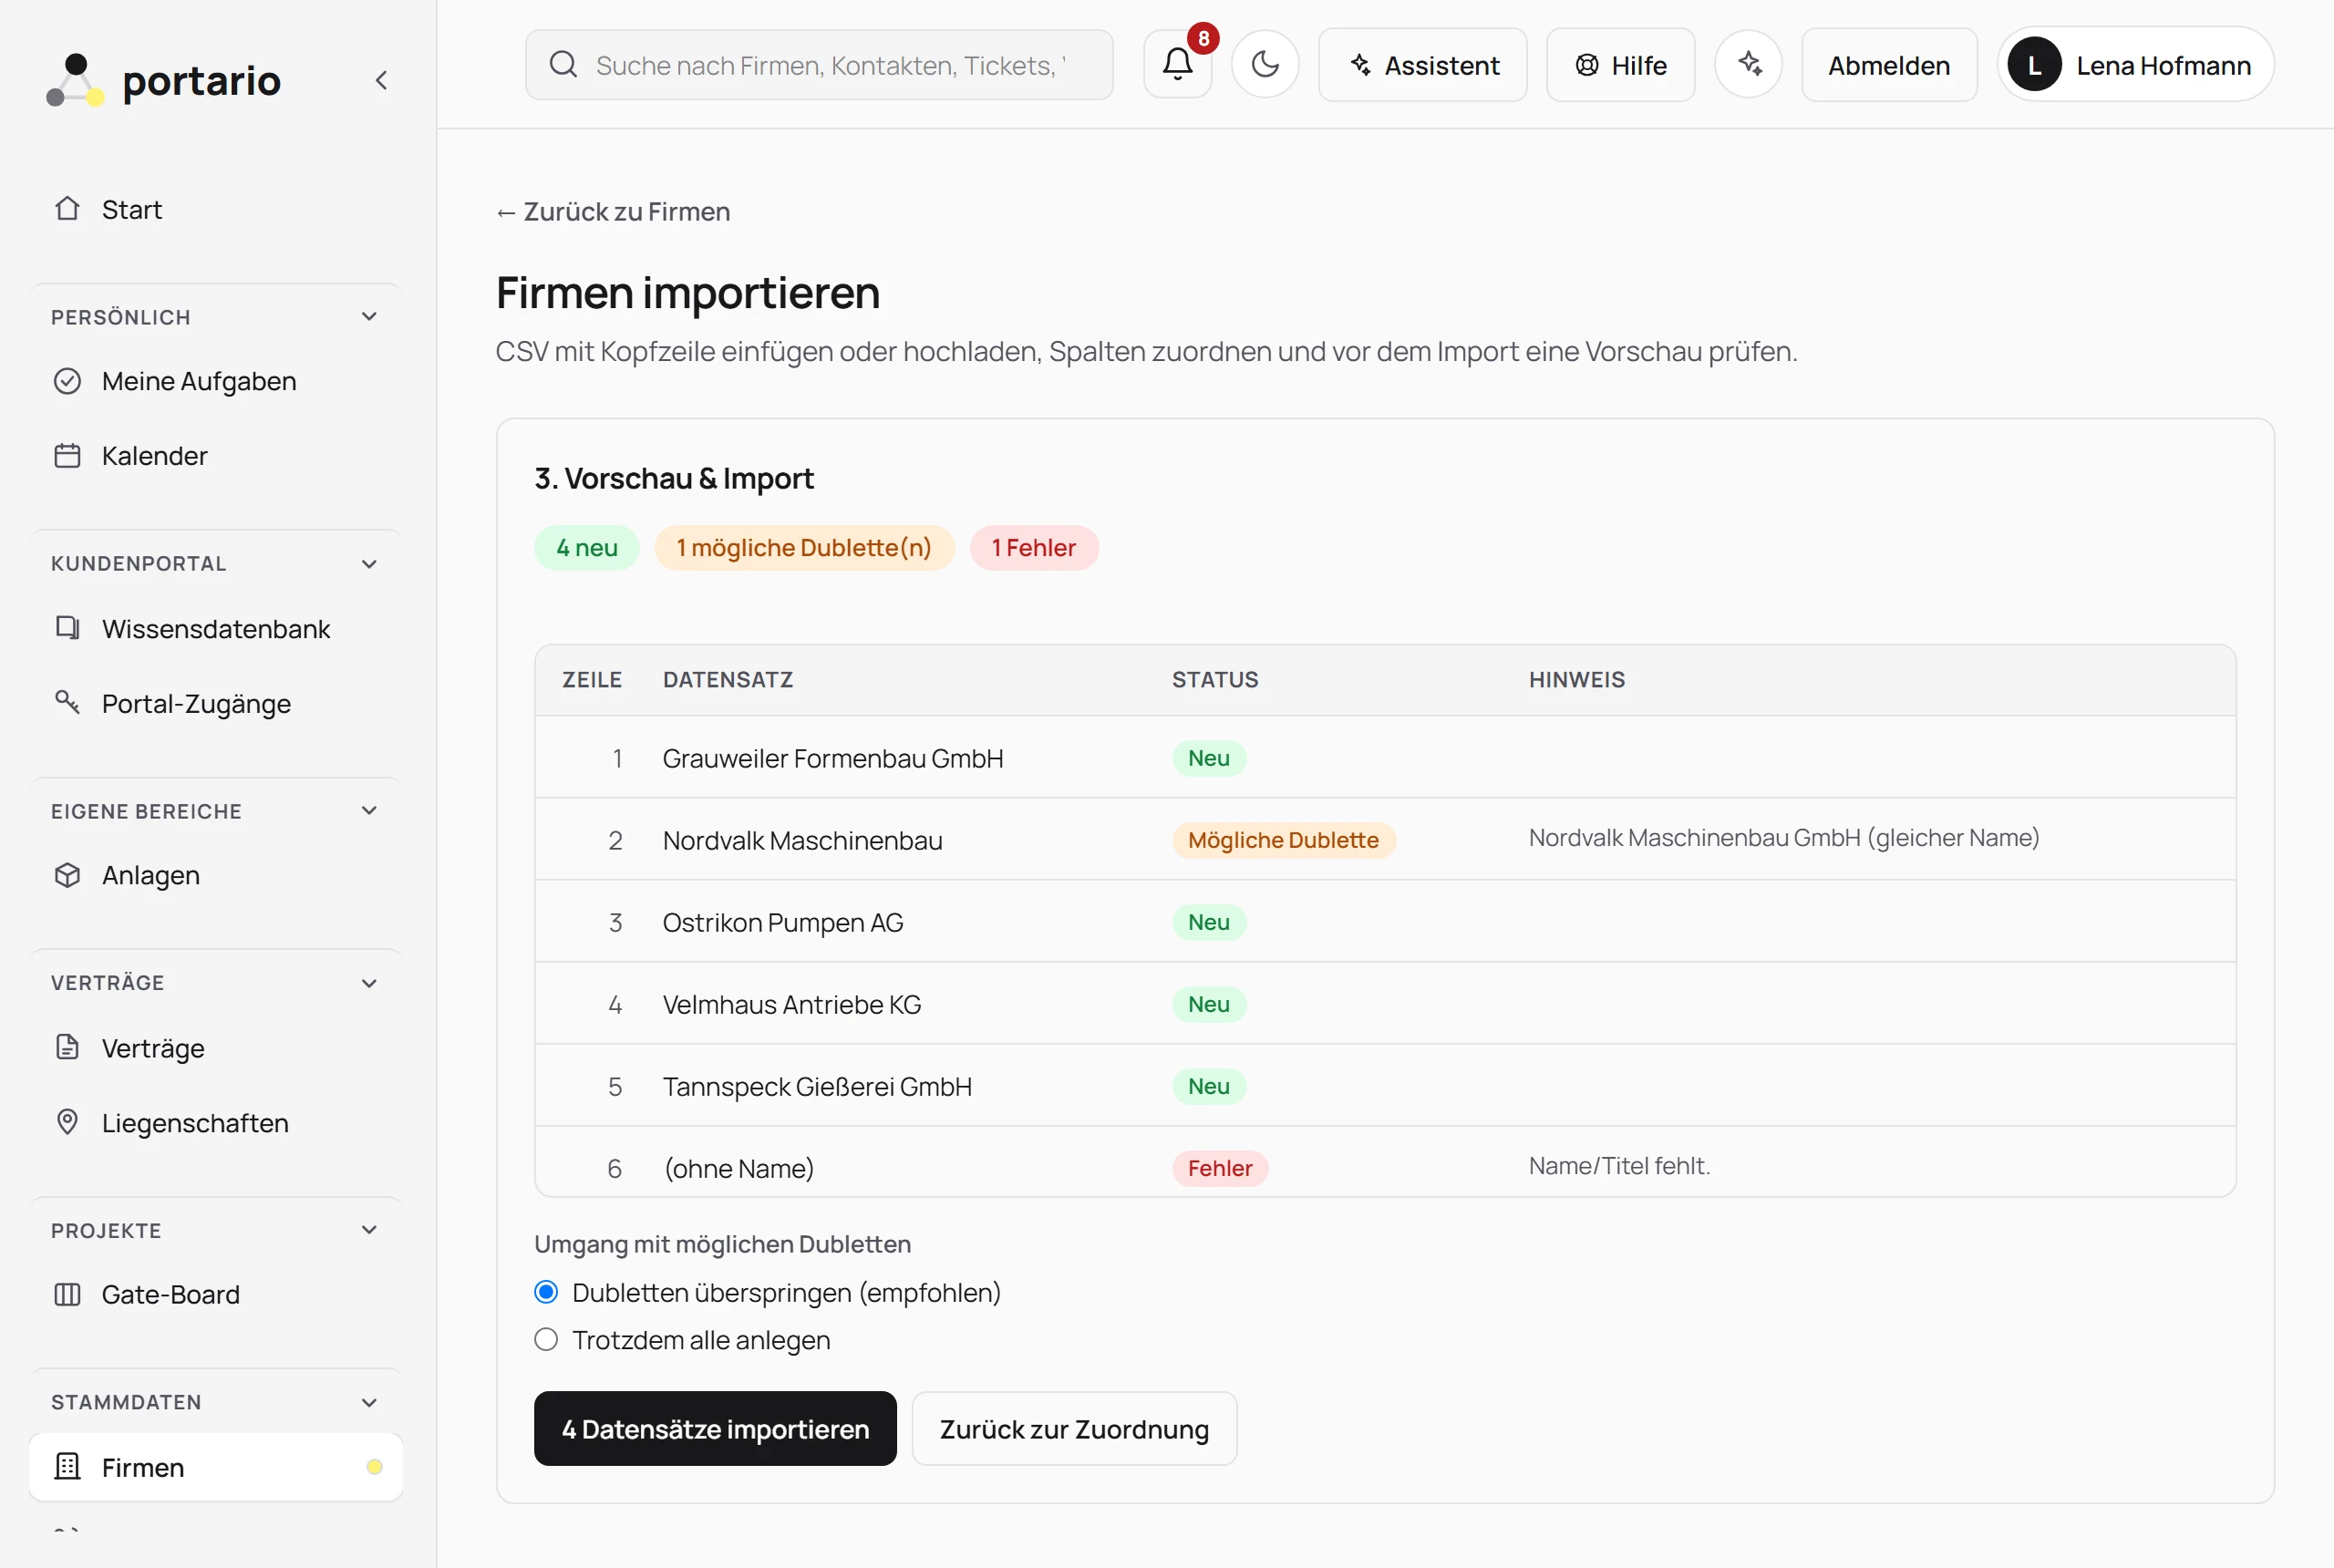Viewport: 2334px width, 1568px height.
Task: Click the 4 neu badge
Action: coord(587,547)
